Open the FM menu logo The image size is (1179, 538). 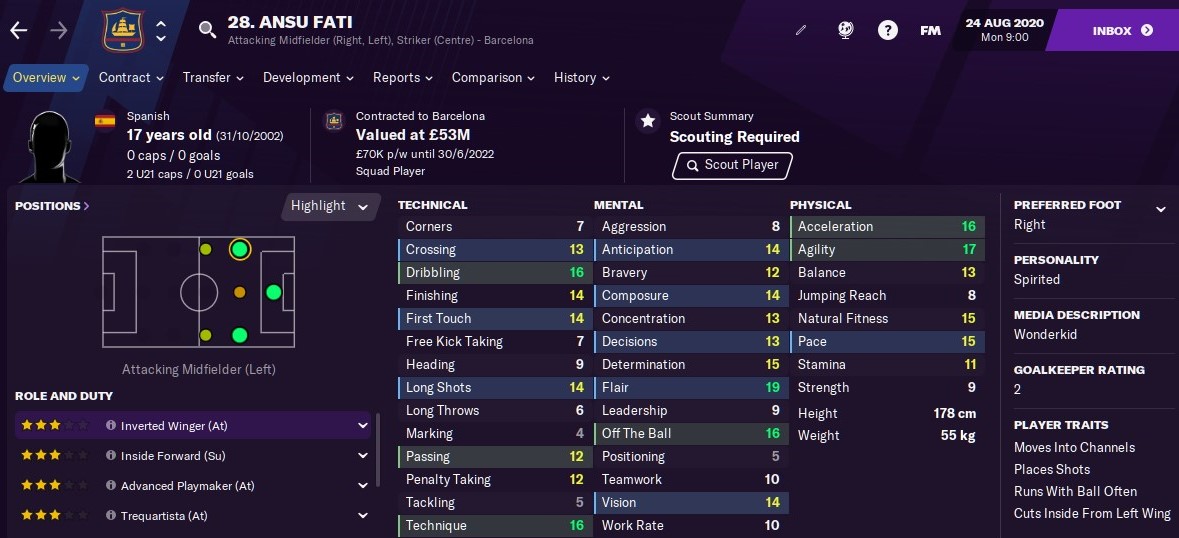click(930, 31)
